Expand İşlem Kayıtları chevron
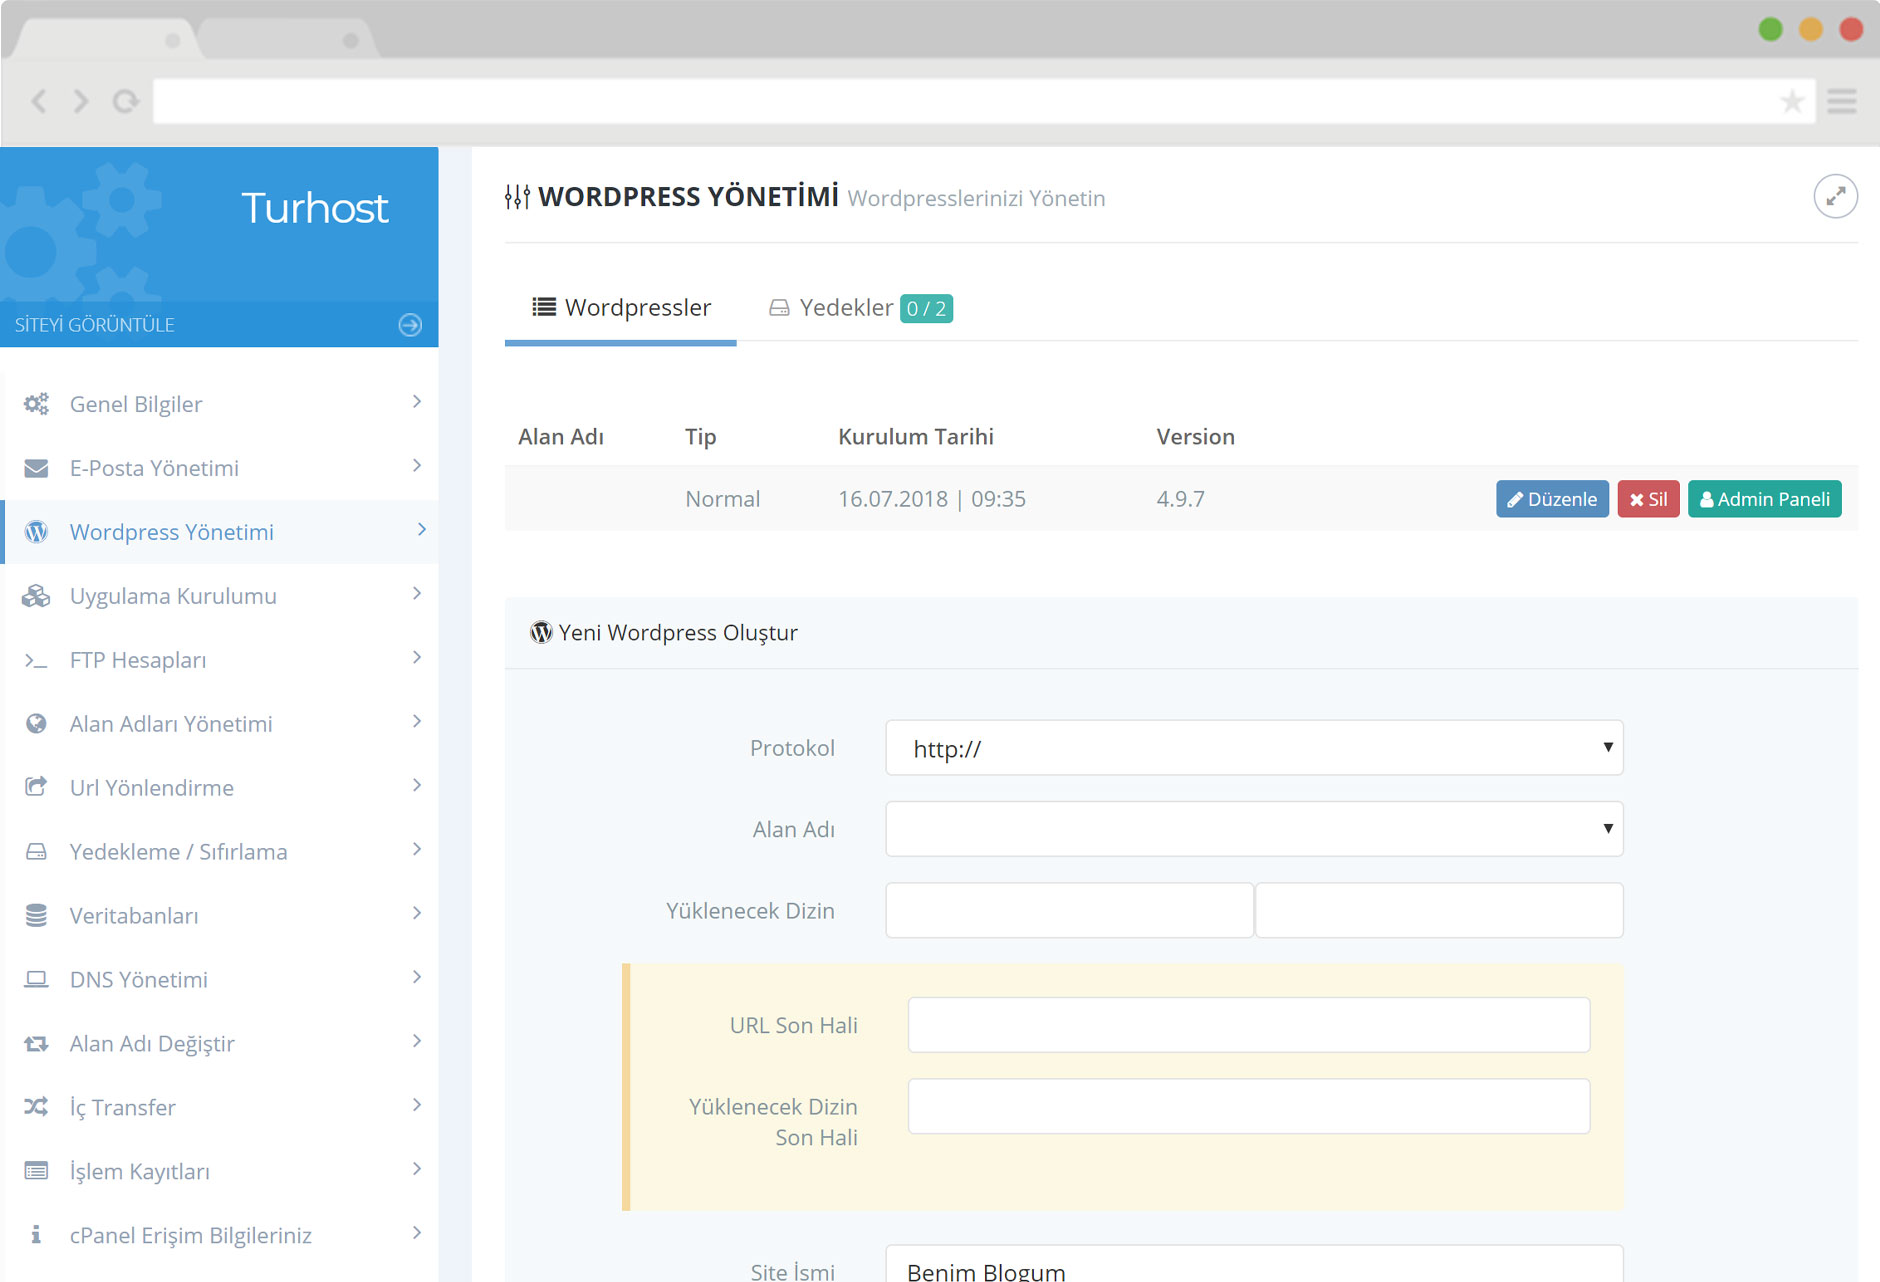1880x1282 pixels. pos(417,1169)
